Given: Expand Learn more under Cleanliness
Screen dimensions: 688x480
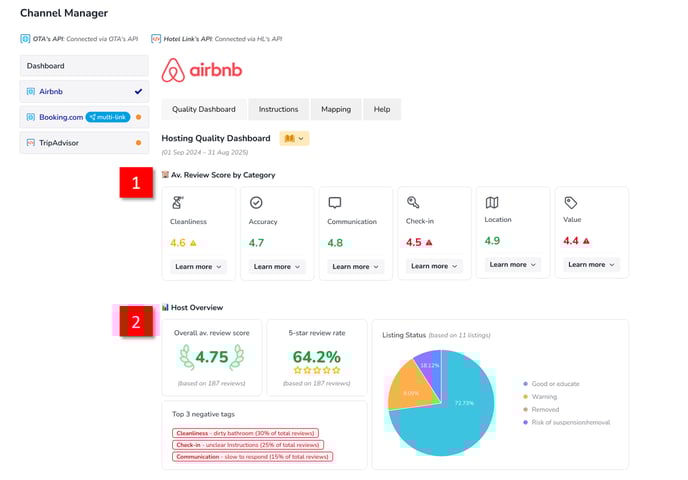Looking at the screenshot, I should coord(198,267).
